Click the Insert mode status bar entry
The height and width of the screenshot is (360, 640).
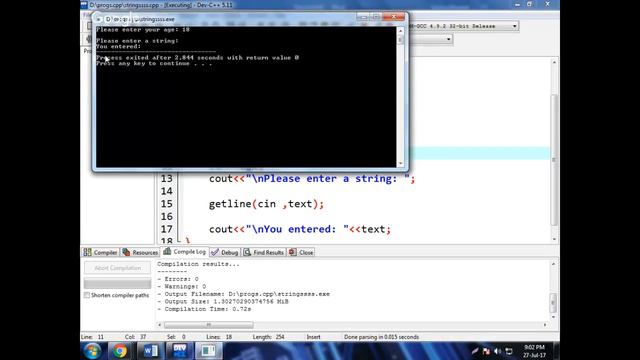coord(313,337)
